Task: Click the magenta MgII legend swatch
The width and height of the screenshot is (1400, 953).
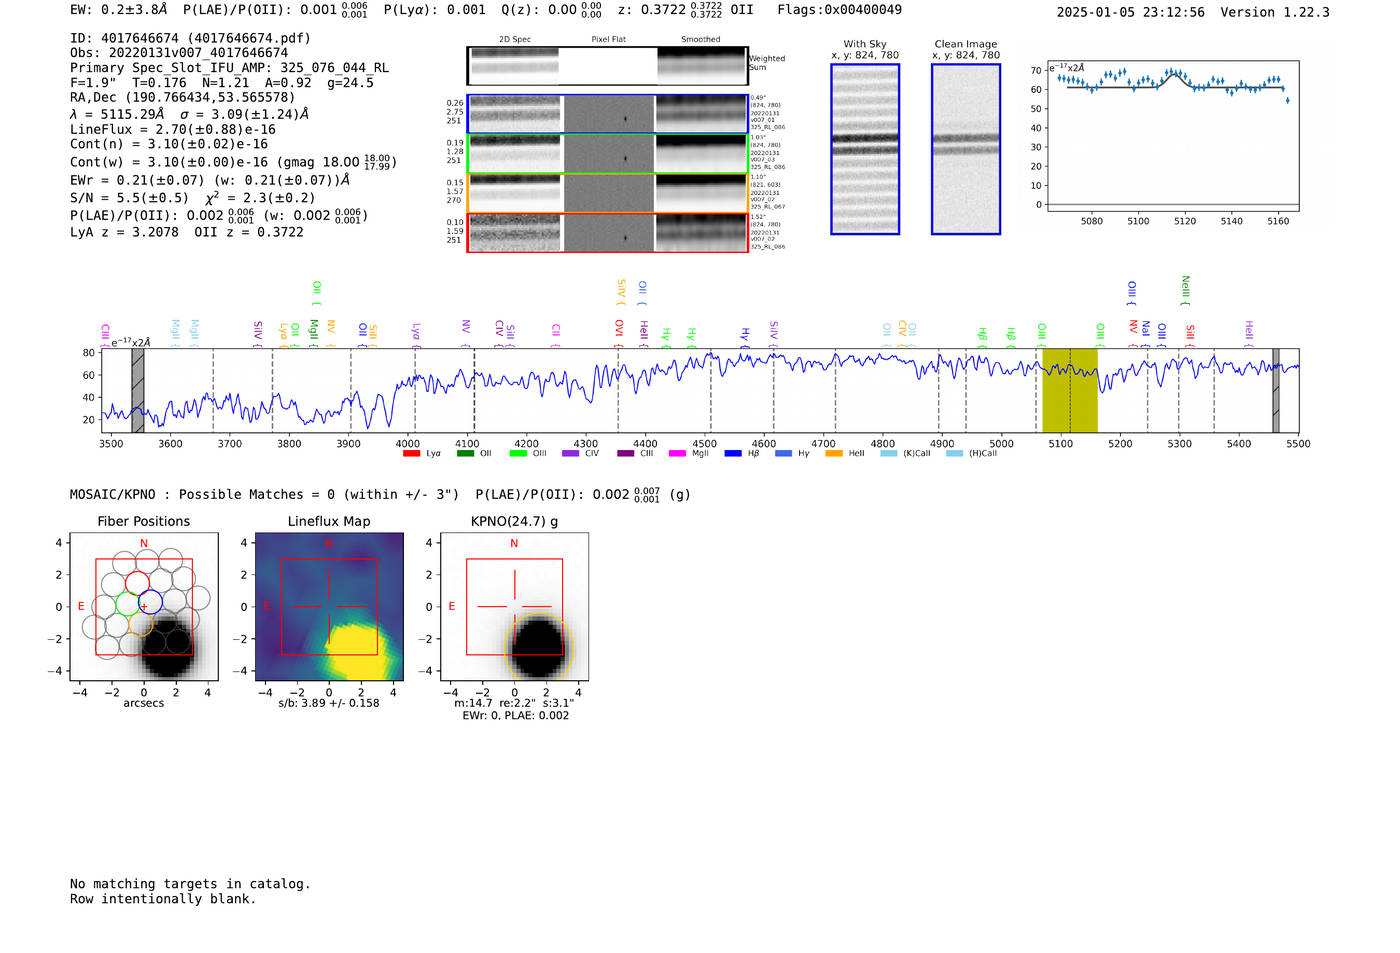Action: click(x=677, y=454)
